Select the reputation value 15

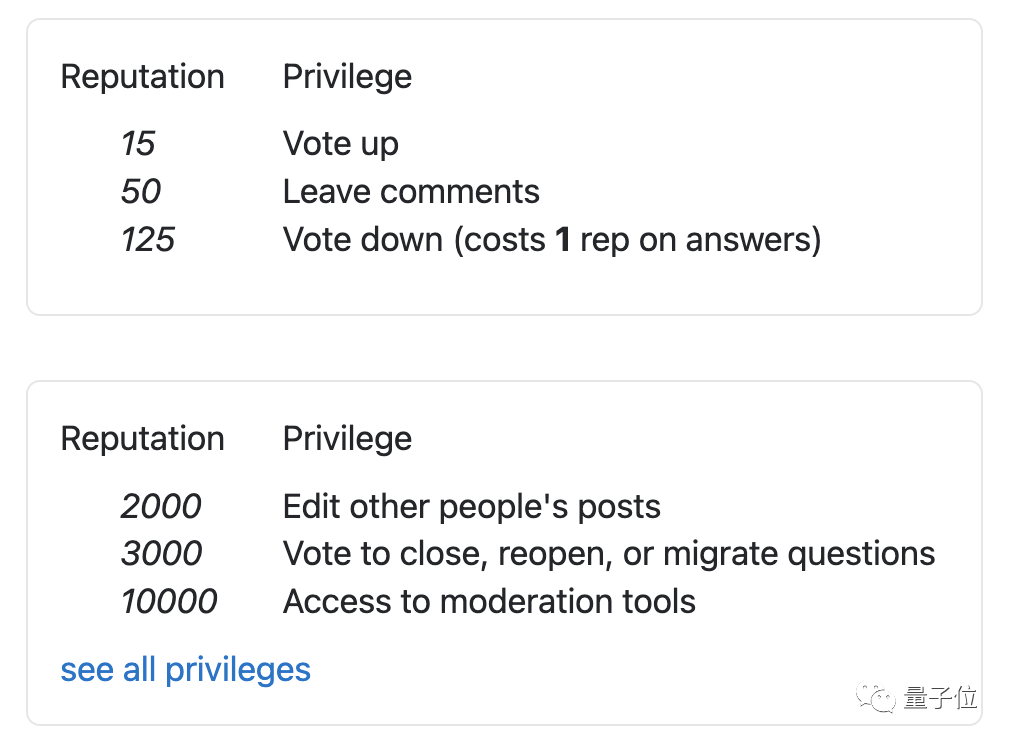[x=138, y=143]
